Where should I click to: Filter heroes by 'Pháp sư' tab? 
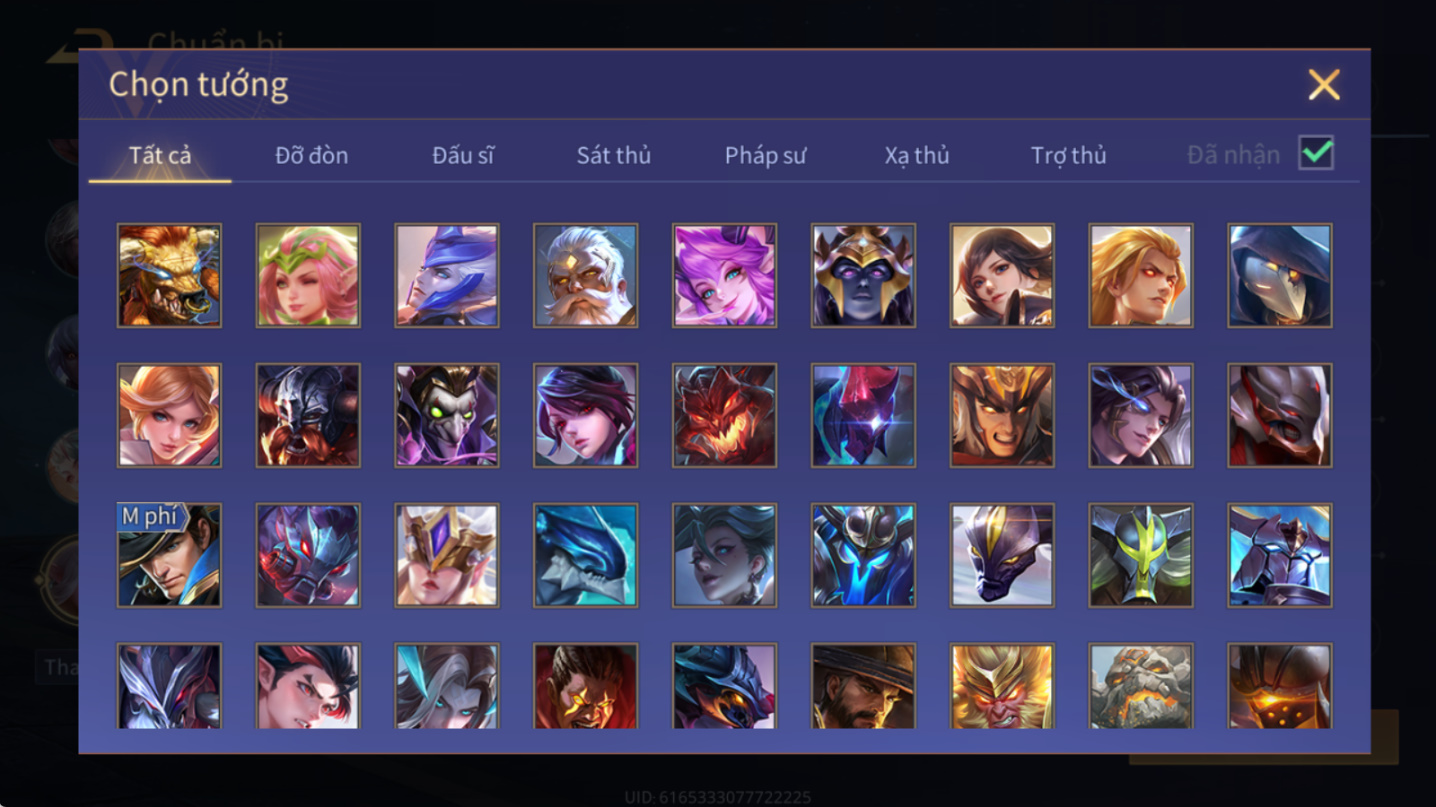click(766, 156)
